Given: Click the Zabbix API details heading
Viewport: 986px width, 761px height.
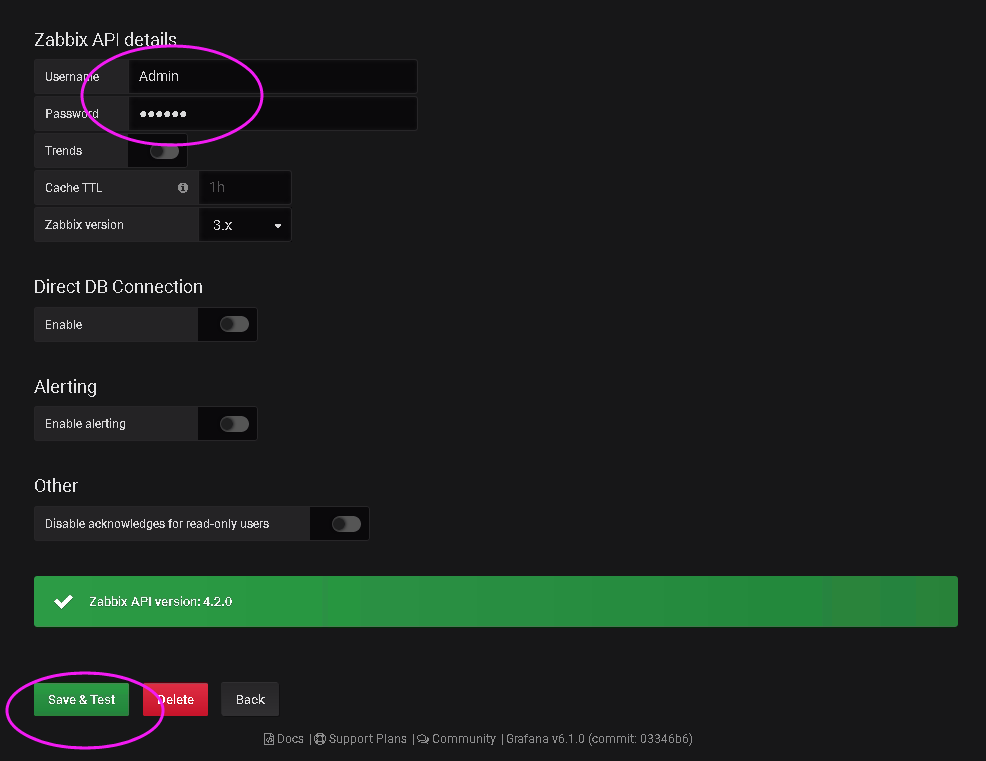Looking at the screenshot, I should click(x=106, y=40).
